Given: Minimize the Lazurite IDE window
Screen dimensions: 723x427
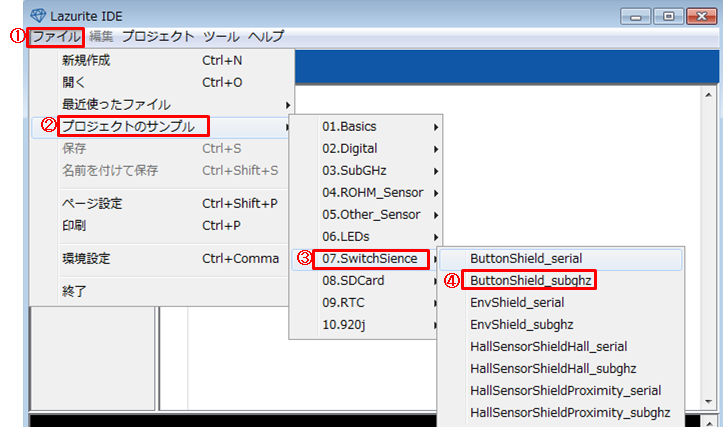Looking at the screenshot, I should [x=636, y=17].
